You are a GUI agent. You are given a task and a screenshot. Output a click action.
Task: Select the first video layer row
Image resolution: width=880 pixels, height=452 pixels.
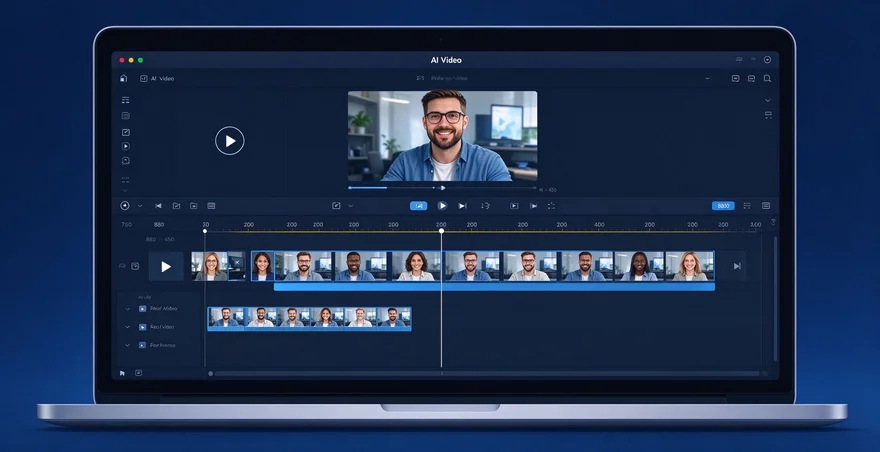pyautogui.click(x=160, y=309)
